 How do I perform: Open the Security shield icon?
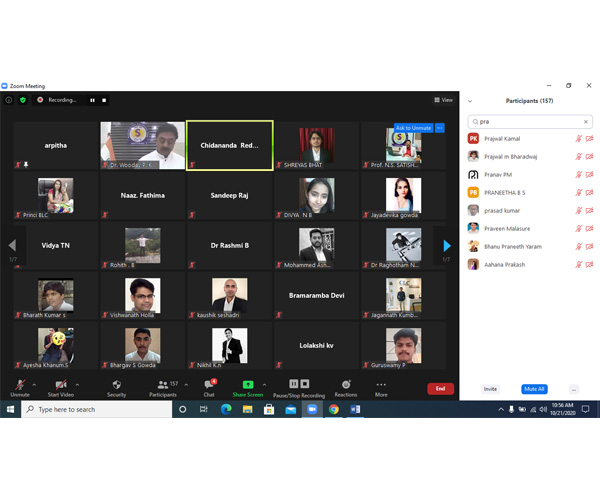117,384
